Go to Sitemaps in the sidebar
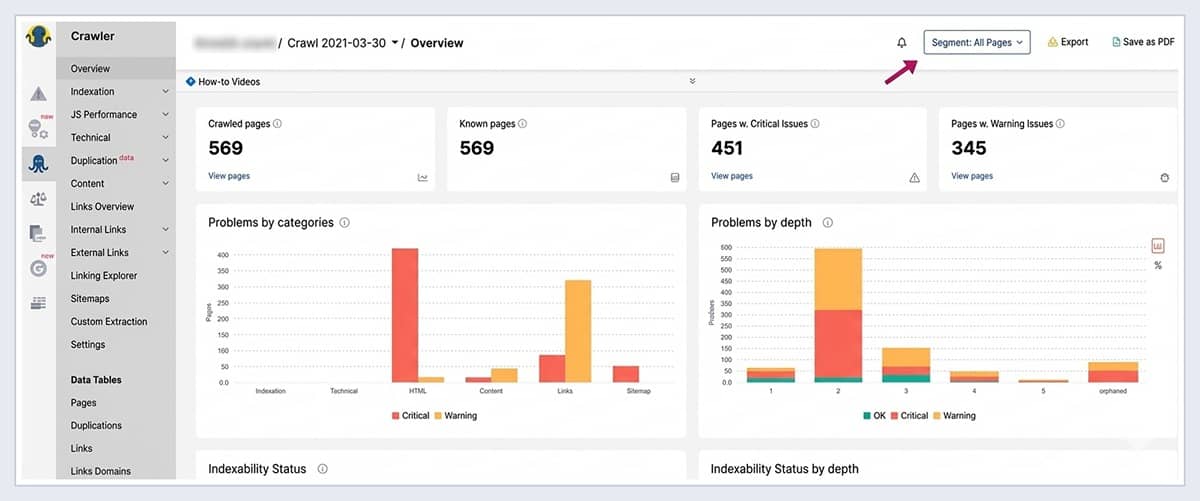Image resolution: width=1200 pixels, height=501 pixels. (x=90, y=299)
